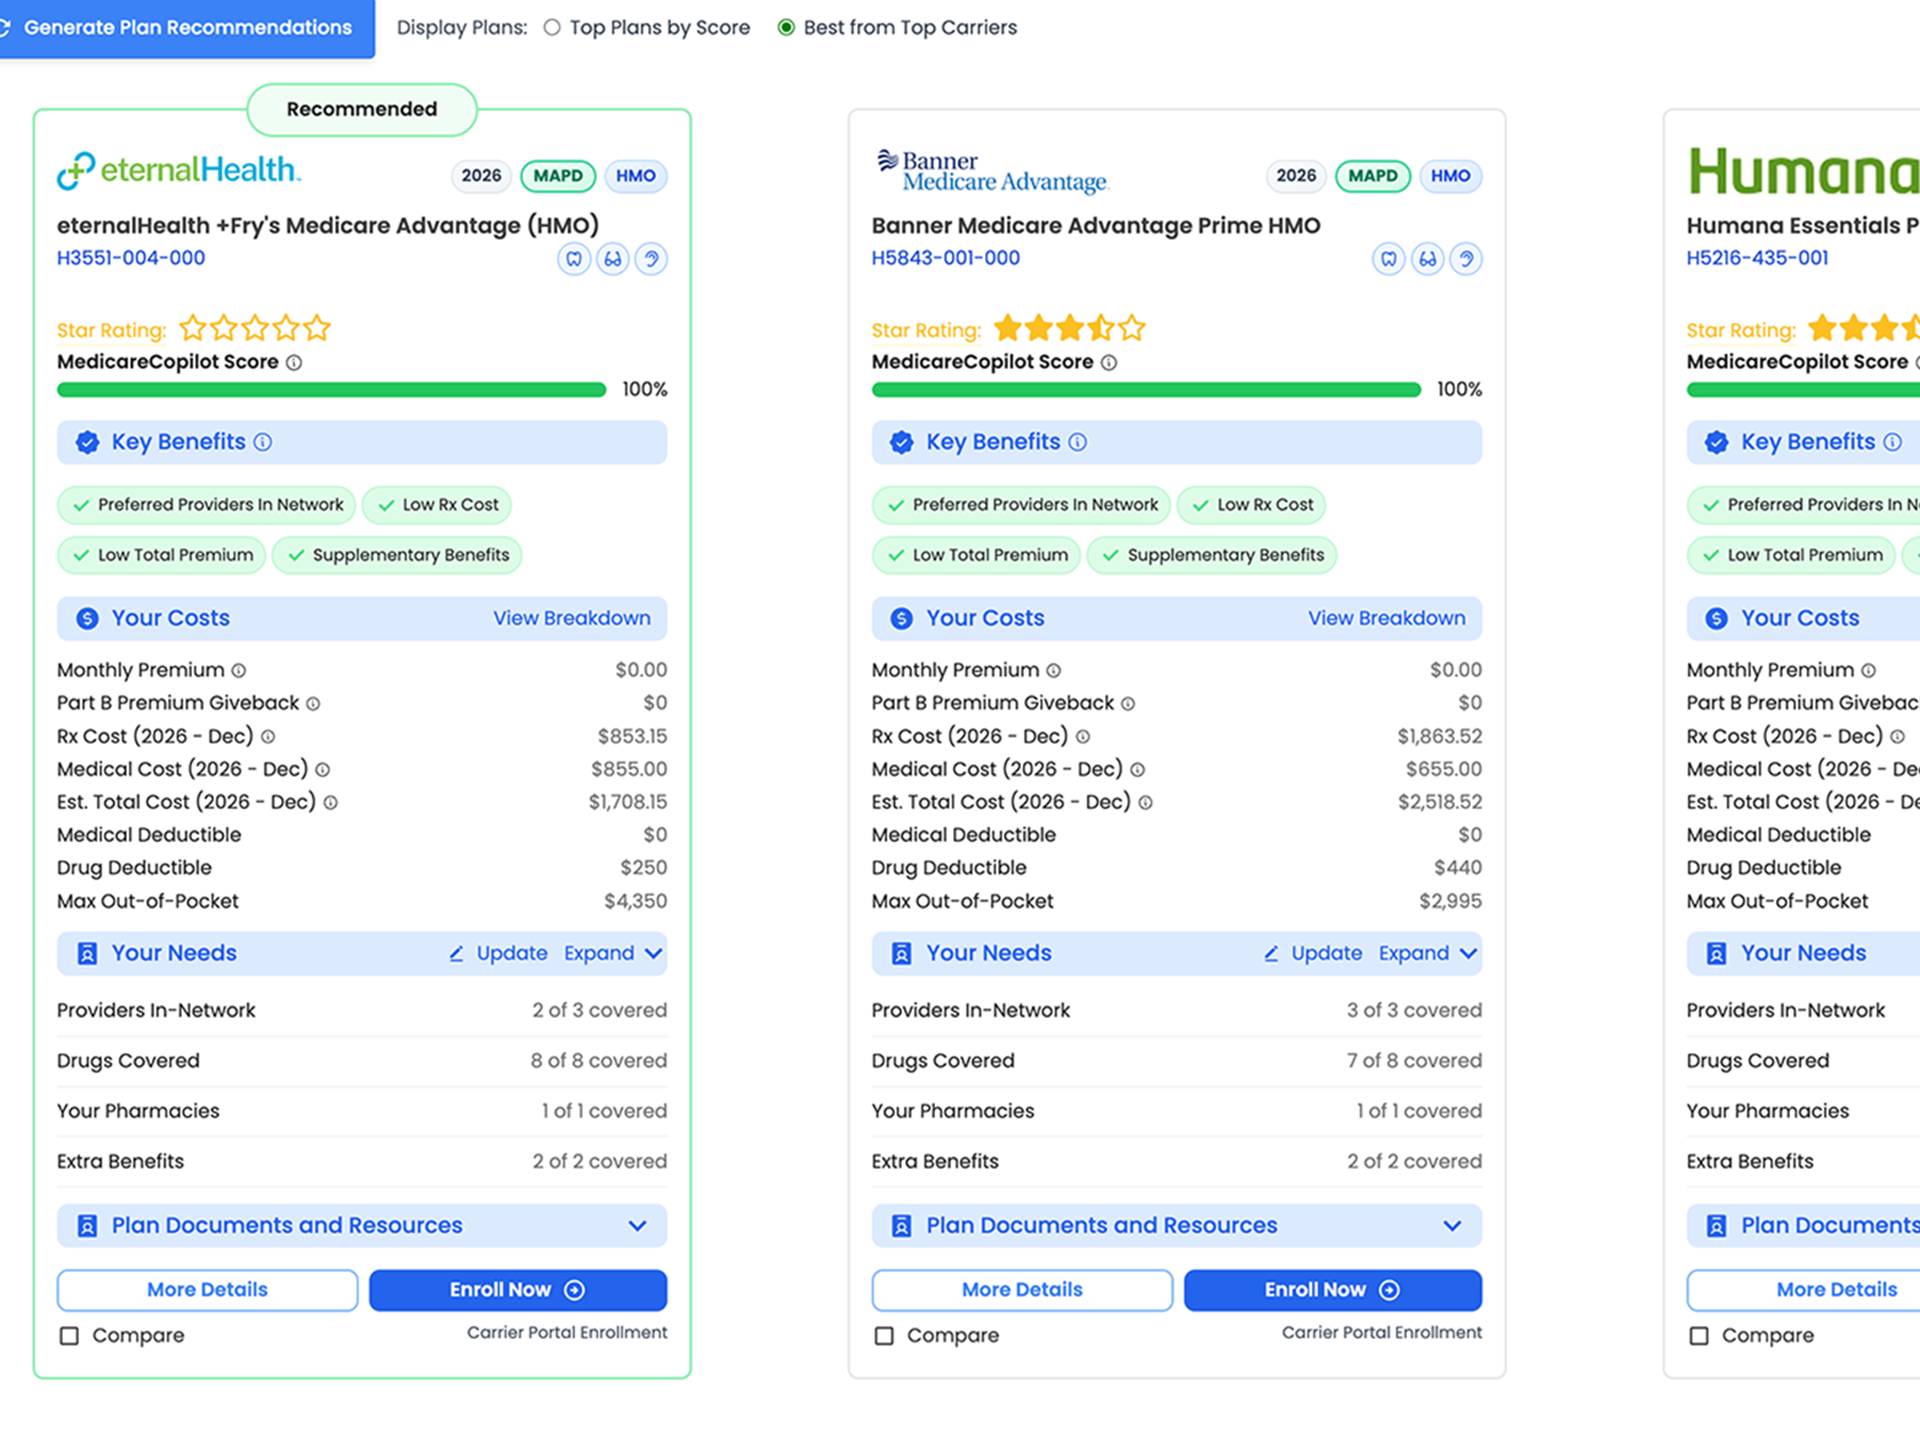Select Best from Top Carriers radio
1920x1449 pixels.
pos(786,28)
